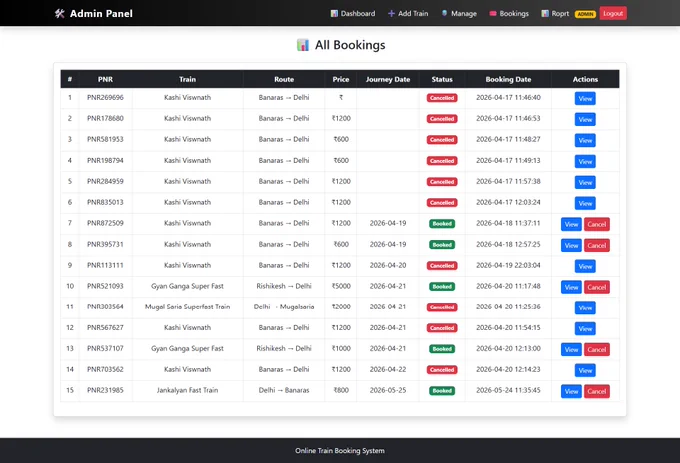This screenshot has height=463, width=680.
Task: Select the PNR521093 cell
Action: click(x=105, y=286)
